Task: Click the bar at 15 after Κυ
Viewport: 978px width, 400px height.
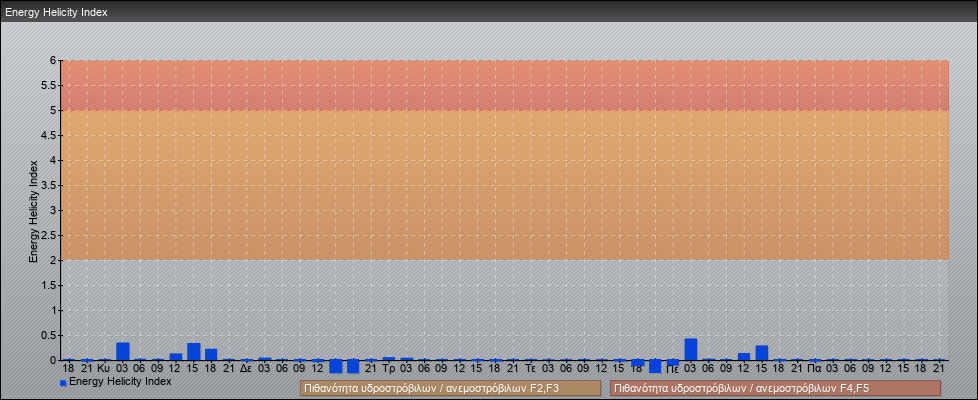Action: pos(193,352)
